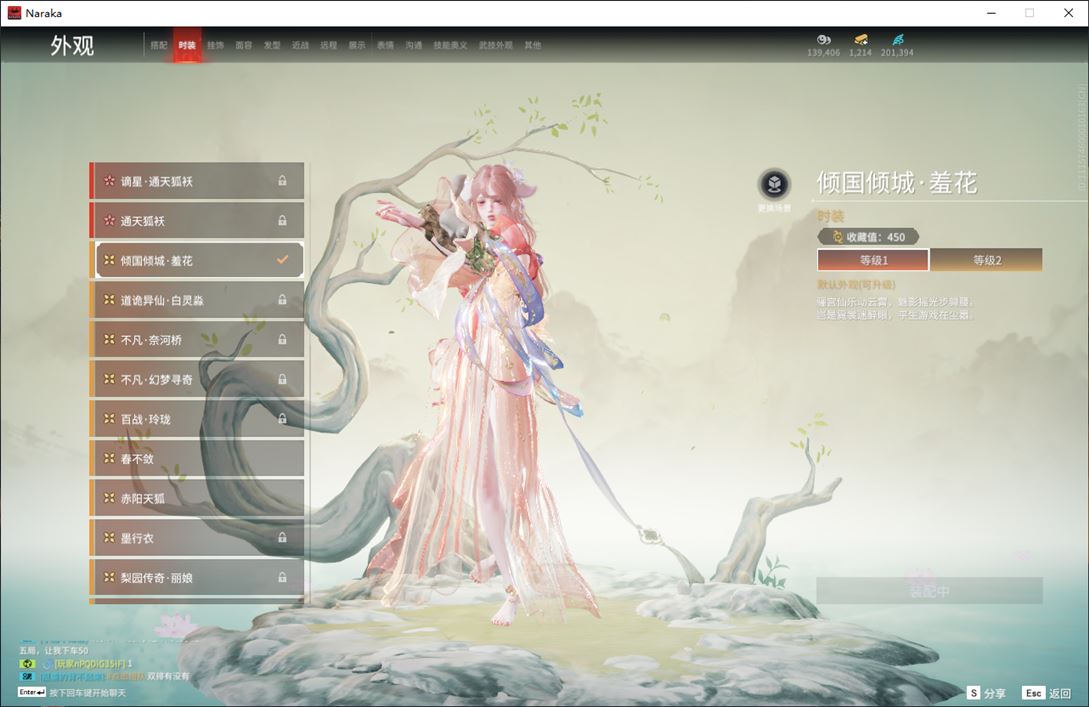The image size is (1089, 707).
Task: Click the 收藏值: 450 badge
Action: (x=868, y=237)
